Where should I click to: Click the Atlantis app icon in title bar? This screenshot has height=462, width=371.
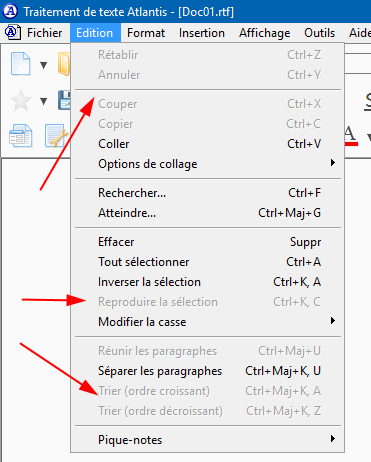[x=10, y=11]
